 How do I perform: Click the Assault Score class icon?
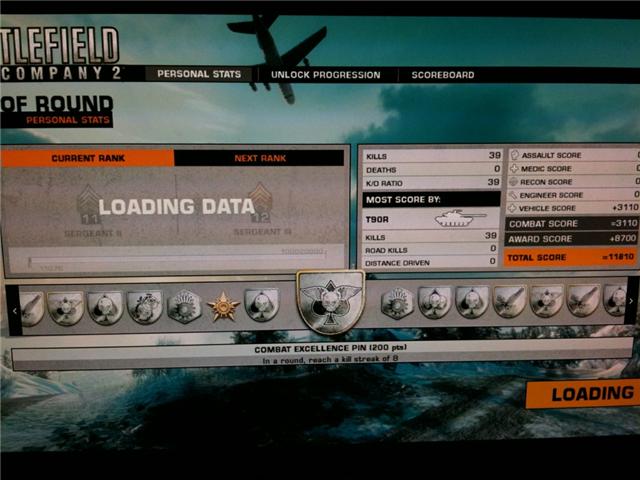pyautogui.click(x=515, y=156)
